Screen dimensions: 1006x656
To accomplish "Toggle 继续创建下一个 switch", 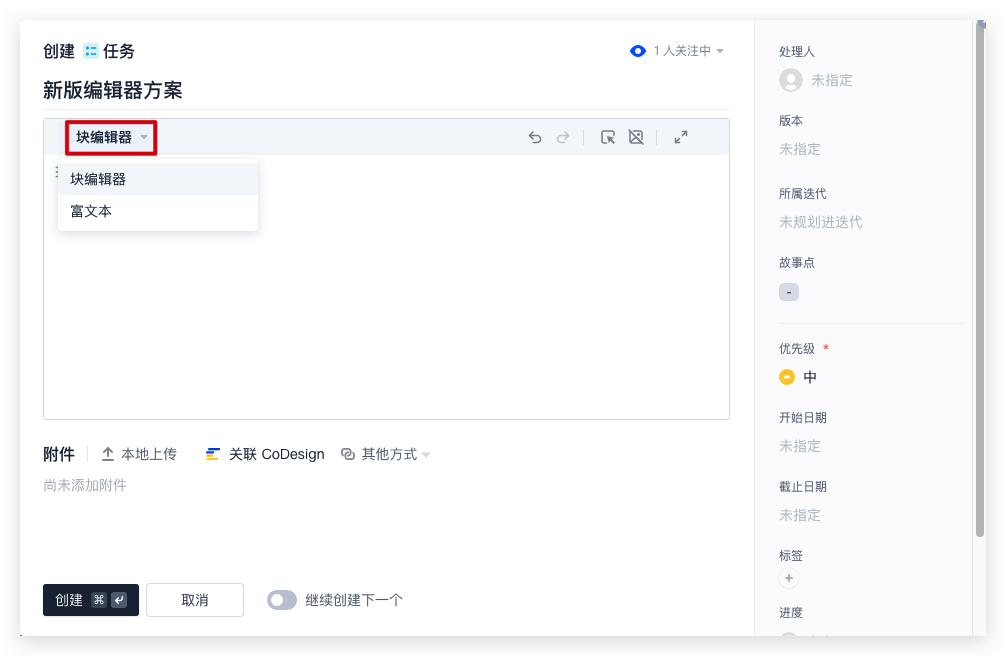I will tap(282, 600).
